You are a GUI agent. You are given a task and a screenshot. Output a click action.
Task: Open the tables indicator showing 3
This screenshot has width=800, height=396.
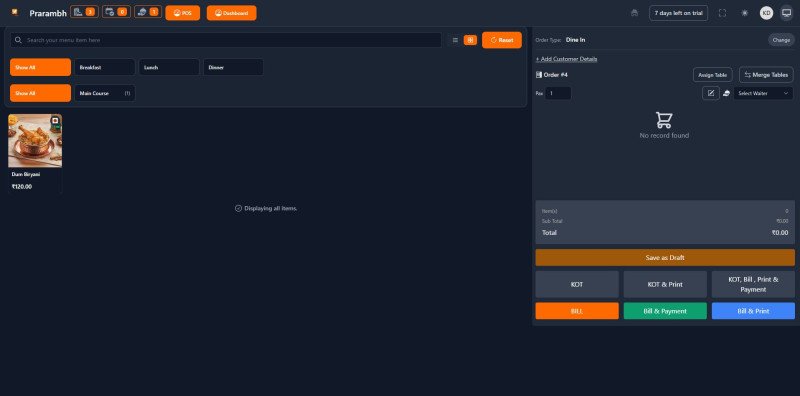(84, 12)
